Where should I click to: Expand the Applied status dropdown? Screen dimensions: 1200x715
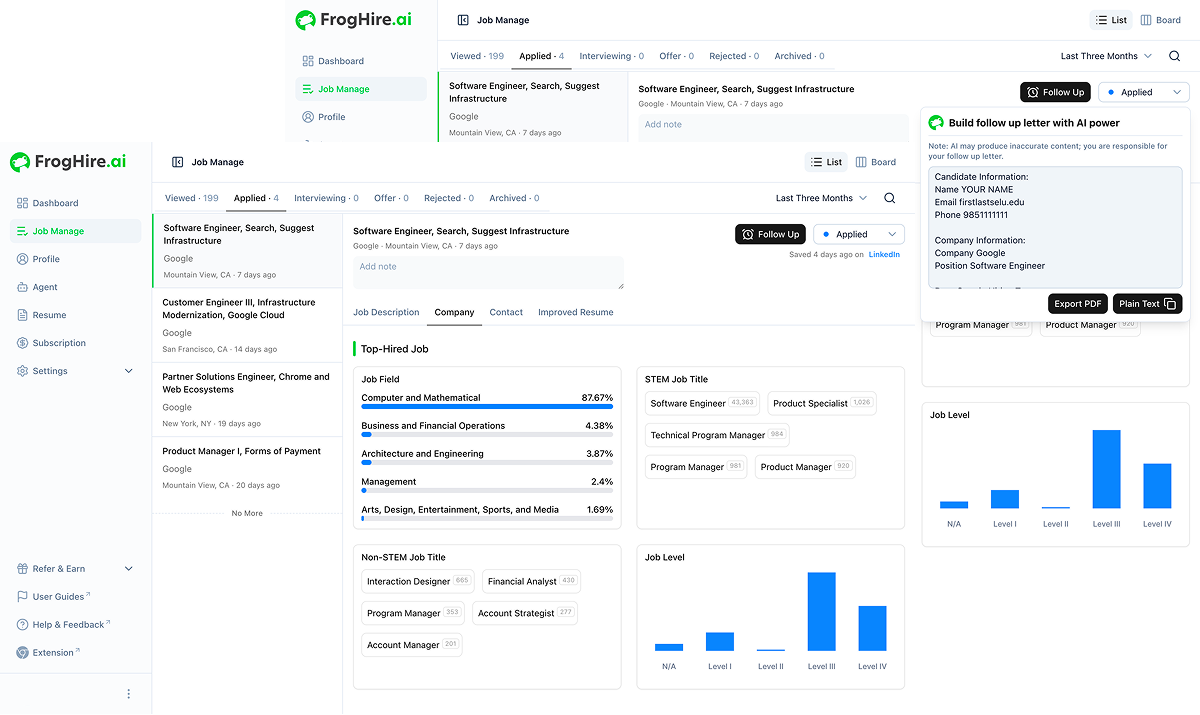858,233
